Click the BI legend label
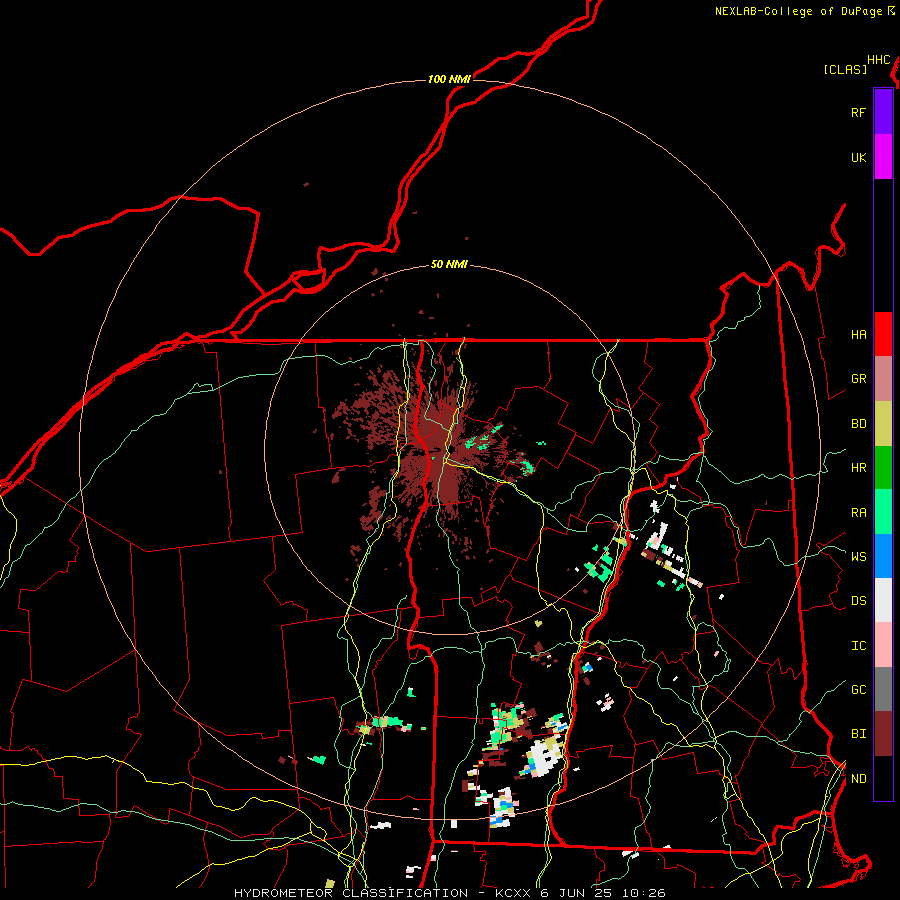The height and width of the screenshot is (900, 900). pos(858,734)
